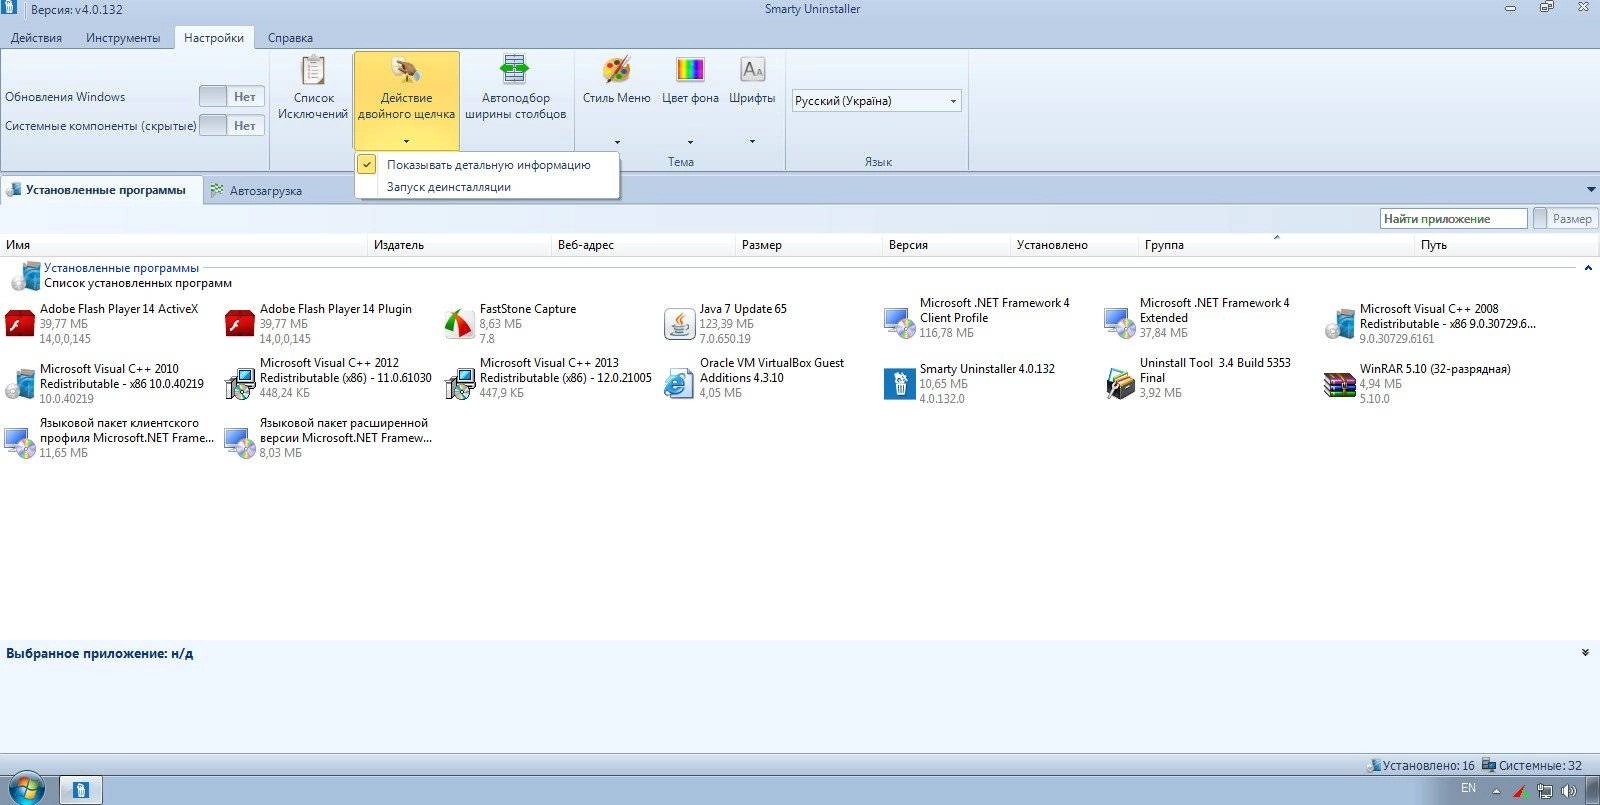
Task: Show hidden tray icons arrow
Action: coord(1496,791)
